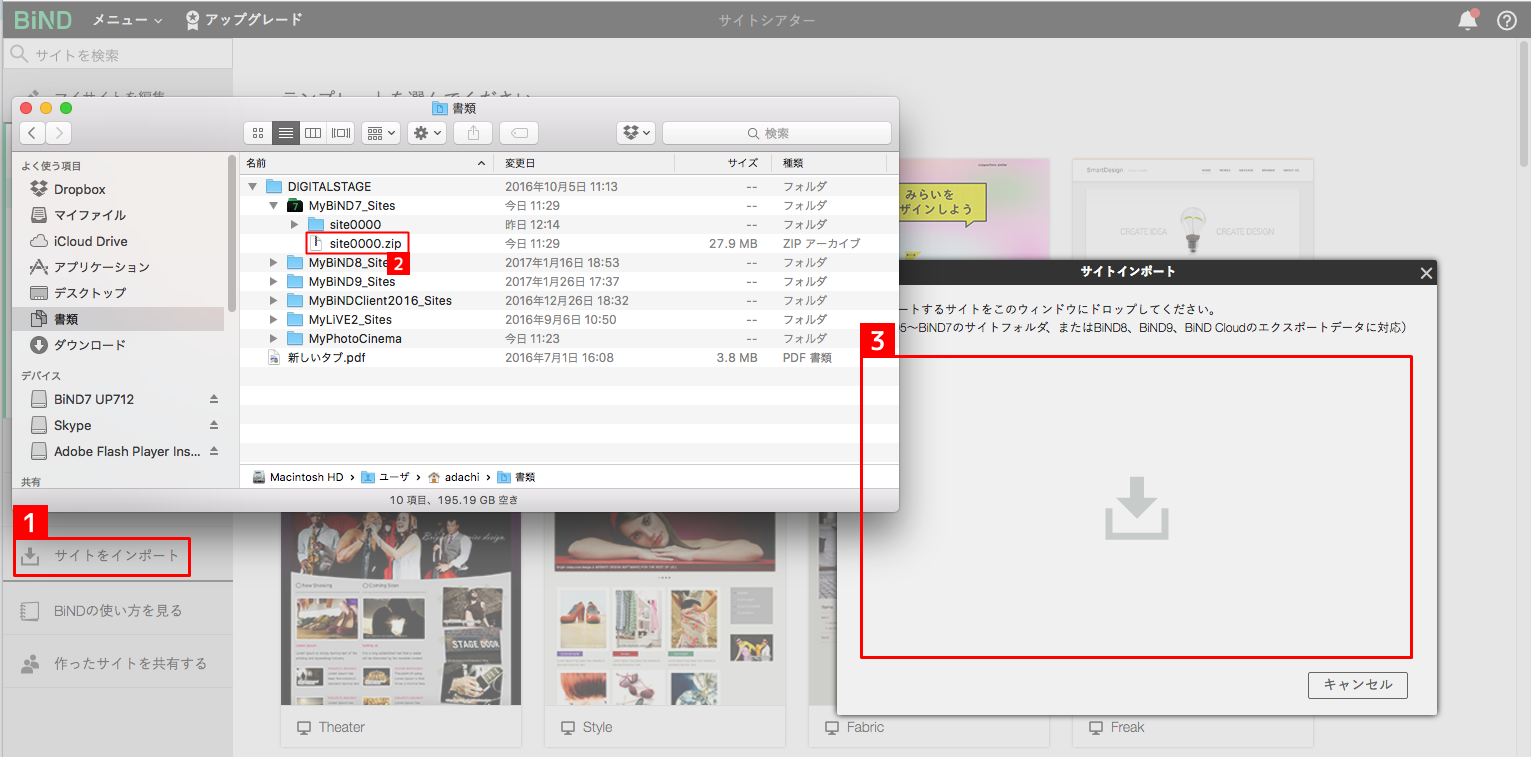Click the BiND logo

tap(42, 20)
